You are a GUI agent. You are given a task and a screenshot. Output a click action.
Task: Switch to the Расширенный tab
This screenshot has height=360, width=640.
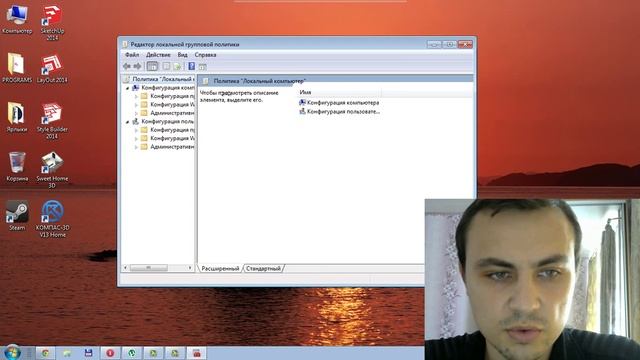pos(220,269)
